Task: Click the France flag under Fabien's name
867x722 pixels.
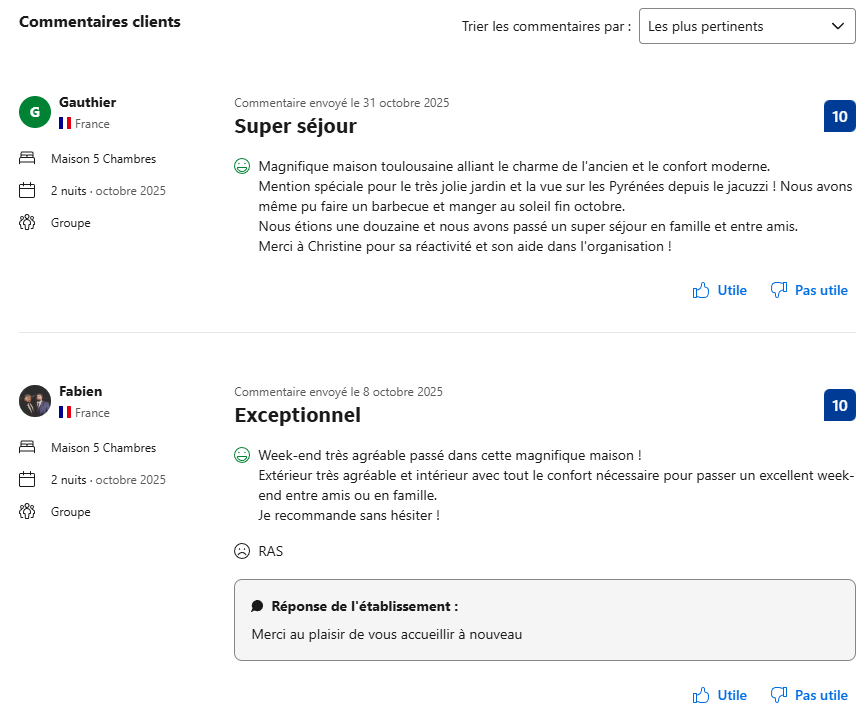Action: pyautogui.click(x=65, y=412)
